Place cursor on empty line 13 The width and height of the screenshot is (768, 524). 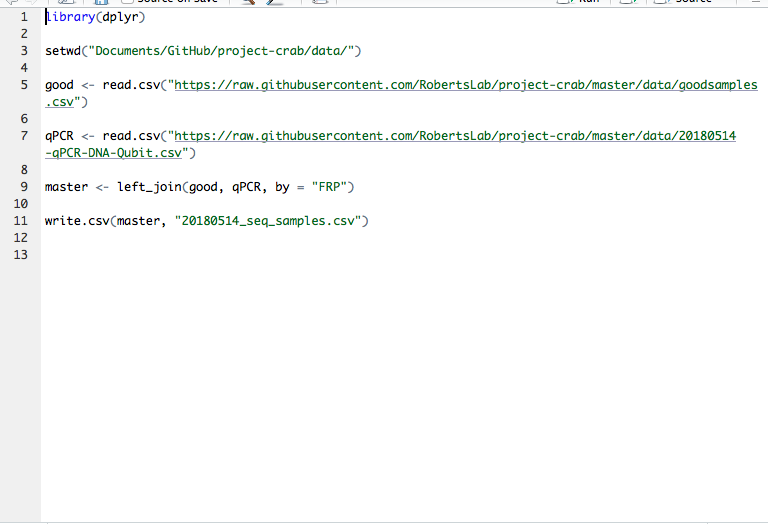[x=200, y=255]
